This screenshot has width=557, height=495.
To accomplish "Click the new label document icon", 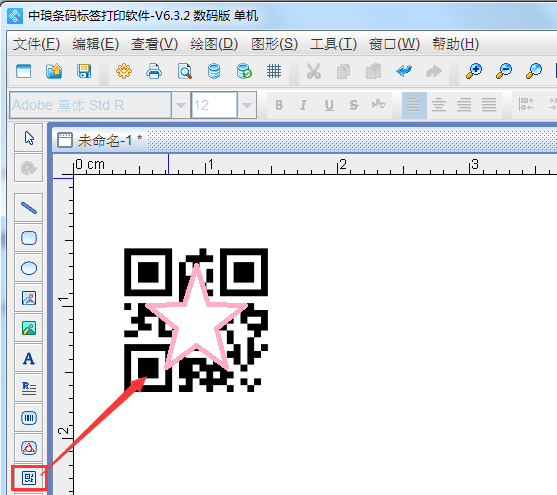I will [x=24, y=71].
